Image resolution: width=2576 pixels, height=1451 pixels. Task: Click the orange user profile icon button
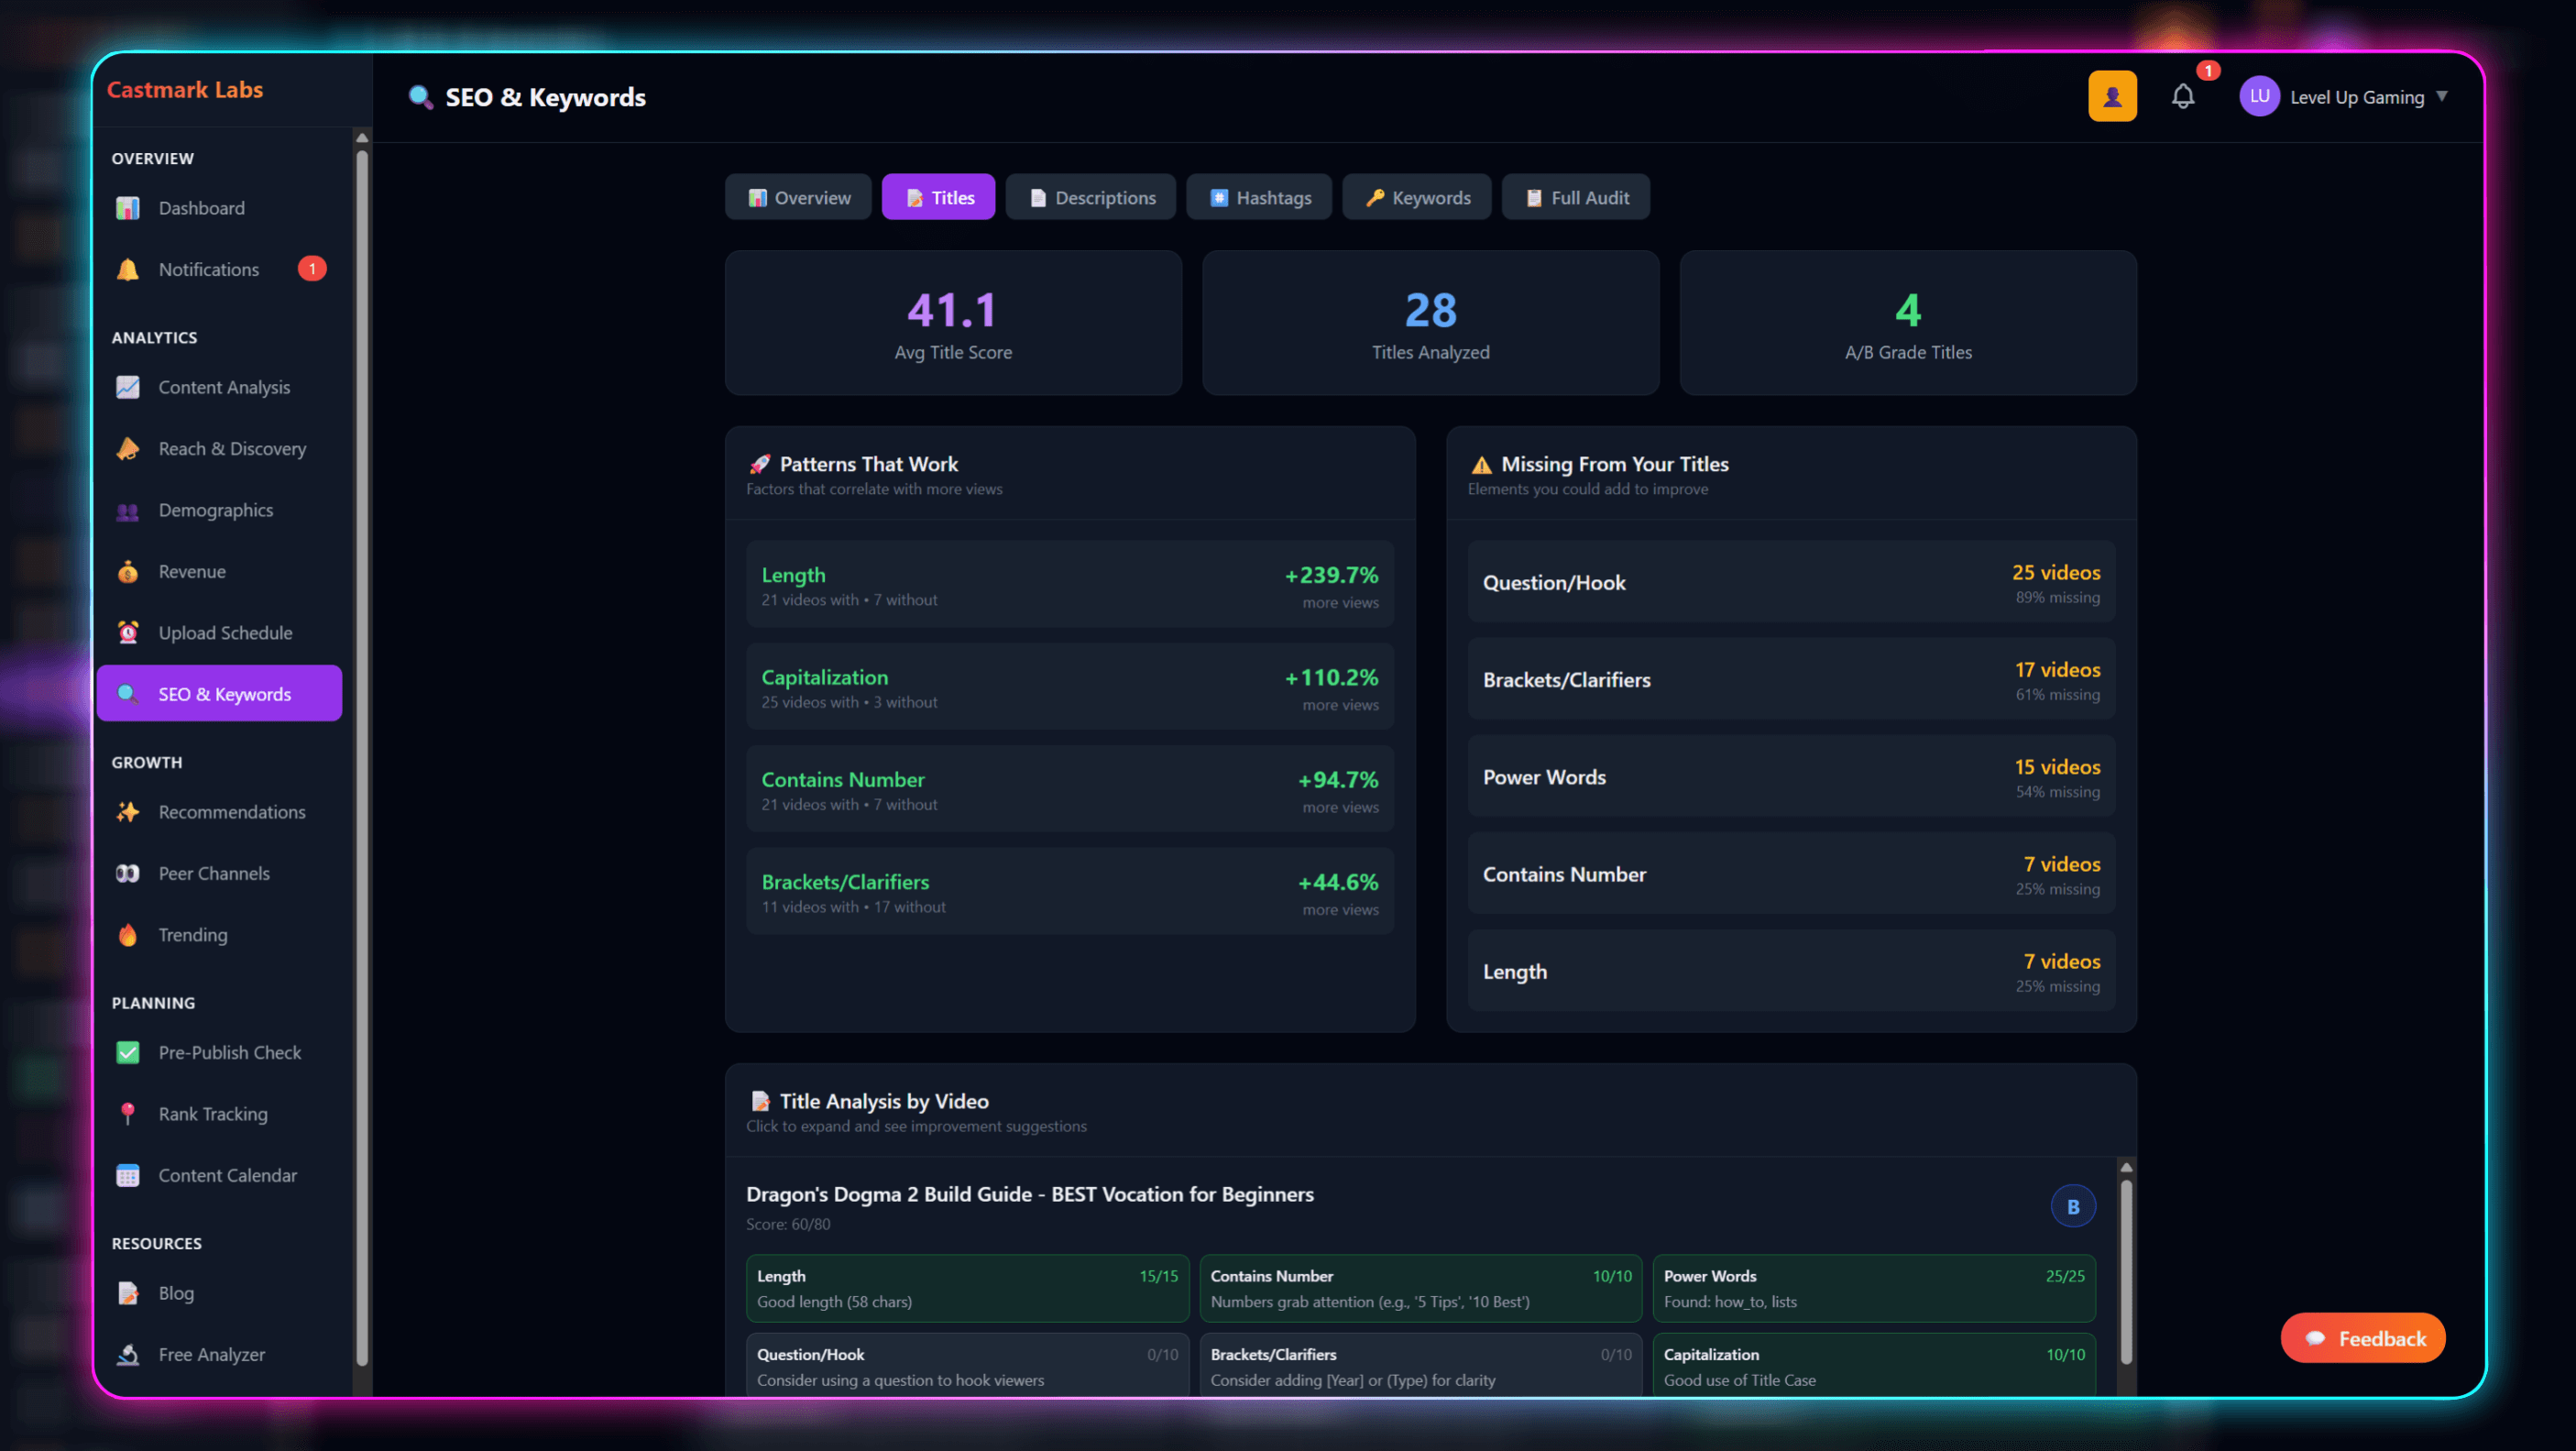tap(2112, 96)
